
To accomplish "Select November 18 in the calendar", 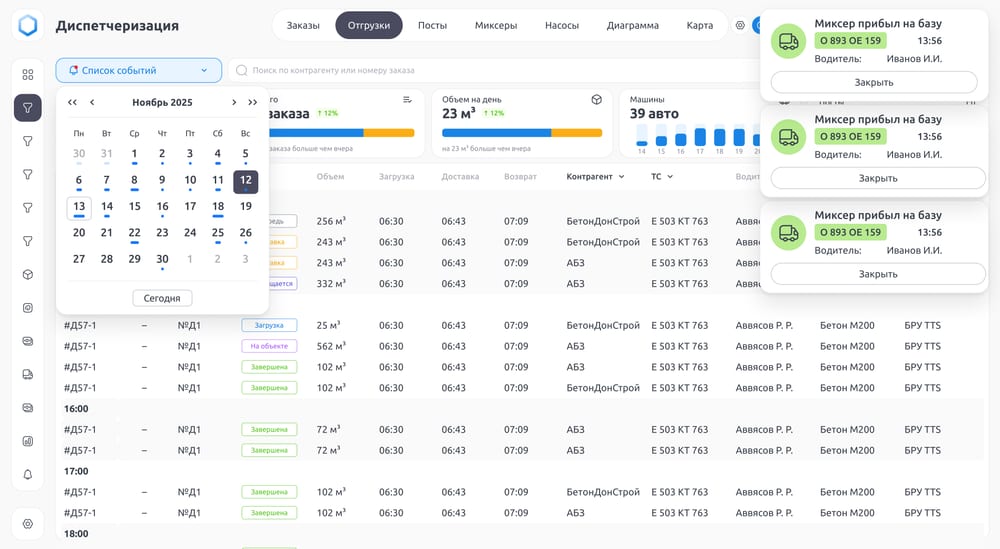I will click(218, 207).
